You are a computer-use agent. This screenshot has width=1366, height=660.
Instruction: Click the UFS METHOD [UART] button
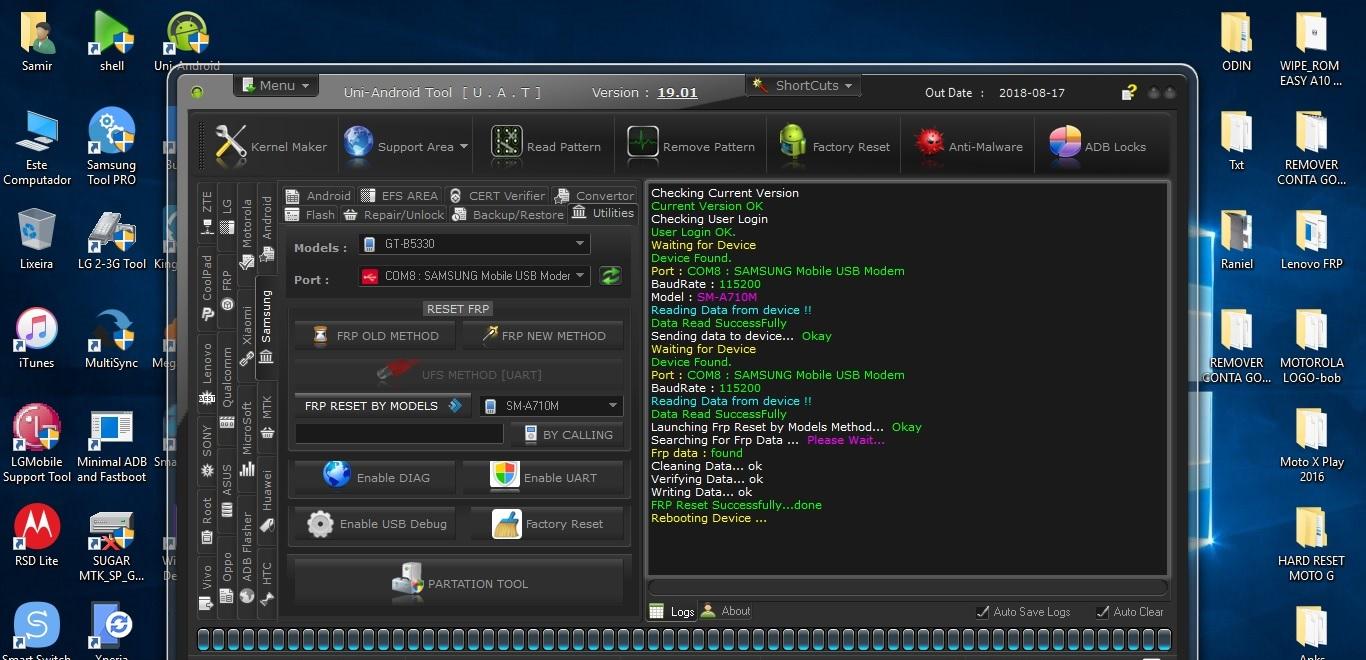point(459,374)
